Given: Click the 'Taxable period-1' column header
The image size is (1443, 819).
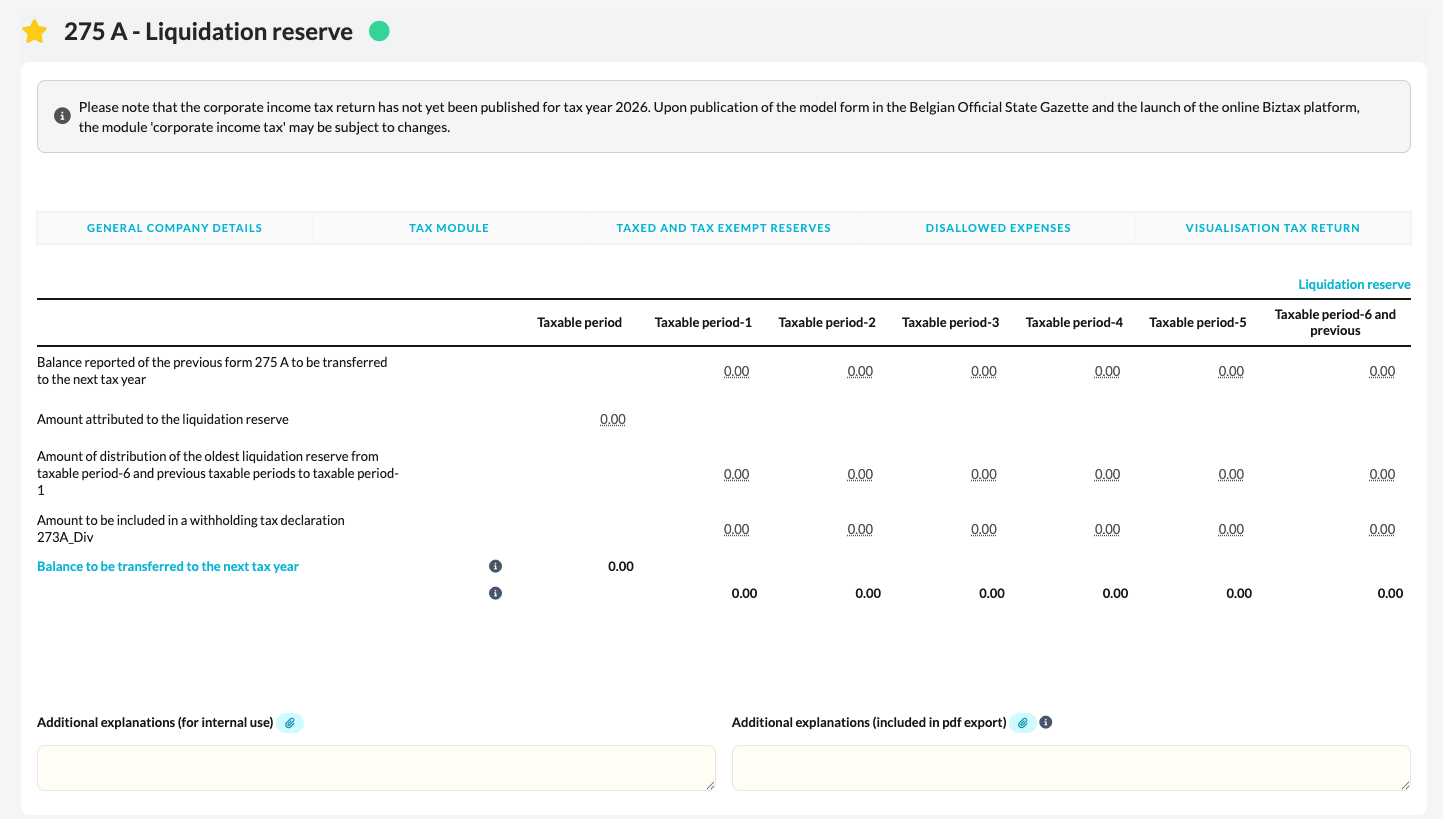Looking at the screenshot, I should click(703, 322).
